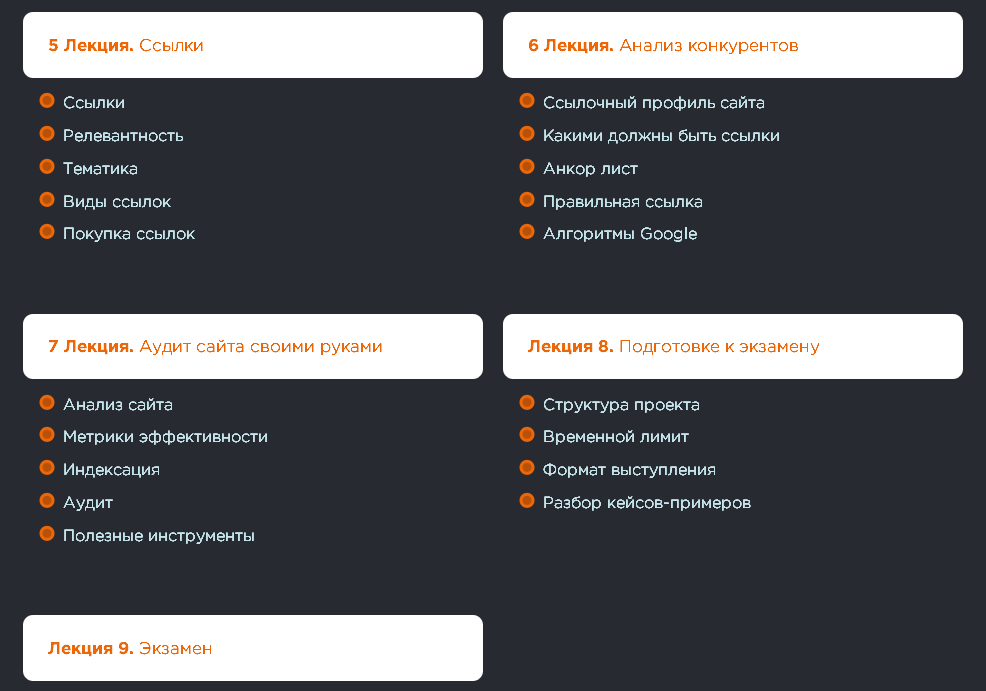Open the Лекция 8. Подготовке к экзамену header

[x=733, y=346]
